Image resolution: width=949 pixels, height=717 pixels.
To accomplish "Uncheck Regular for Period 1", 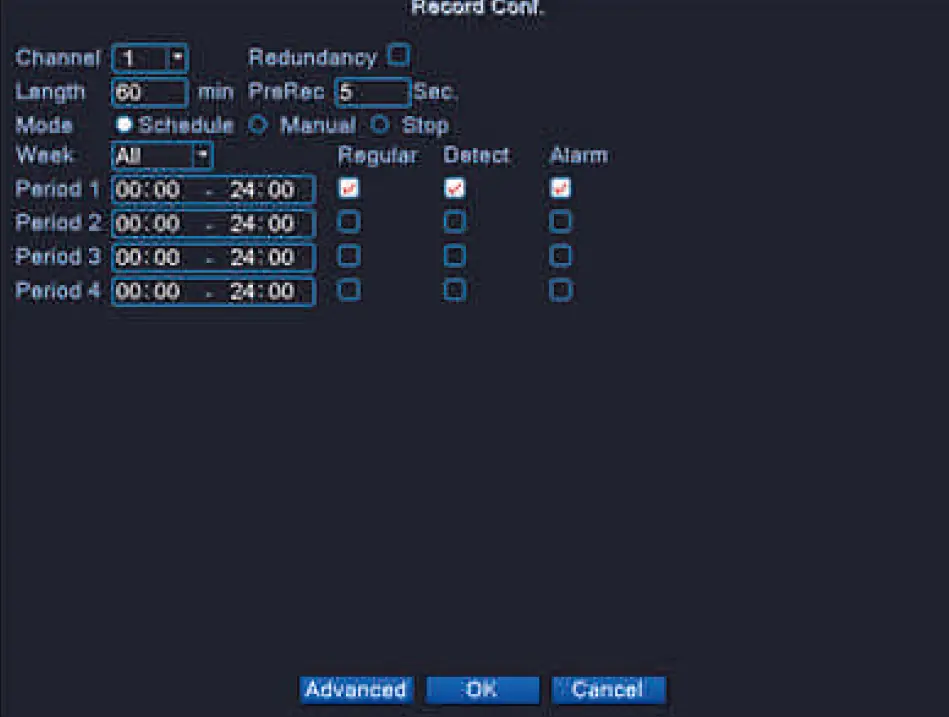I will (x=349, y=188).
